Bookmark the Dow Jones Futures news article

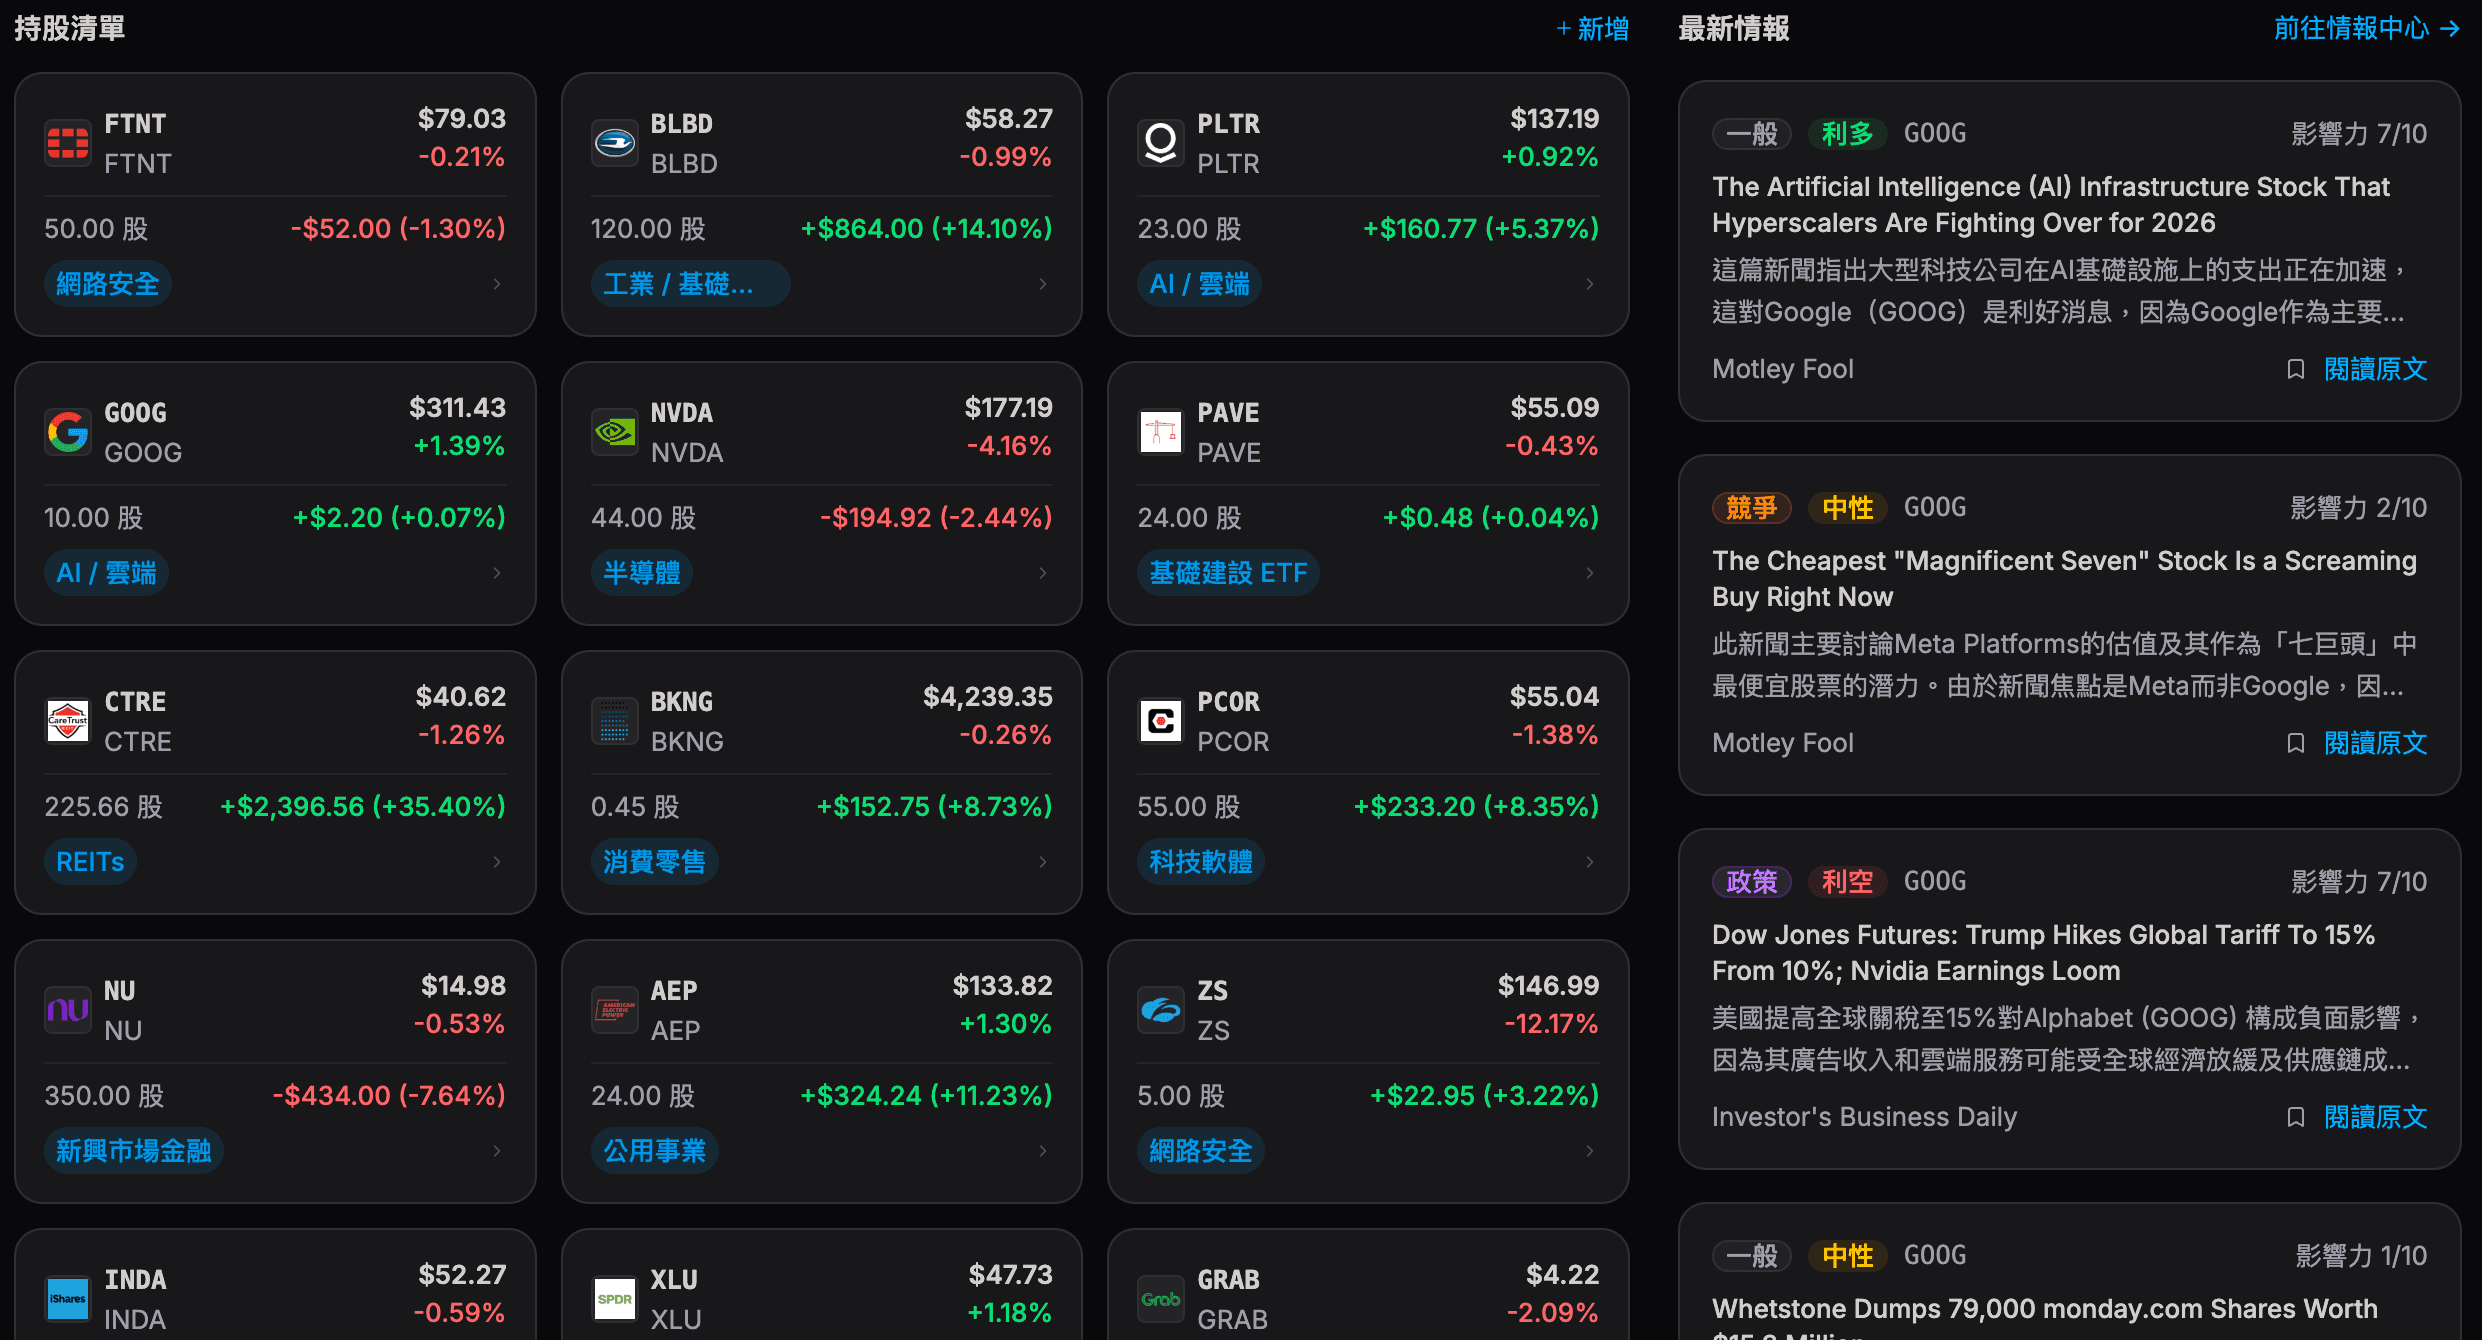point(2295,1117)
